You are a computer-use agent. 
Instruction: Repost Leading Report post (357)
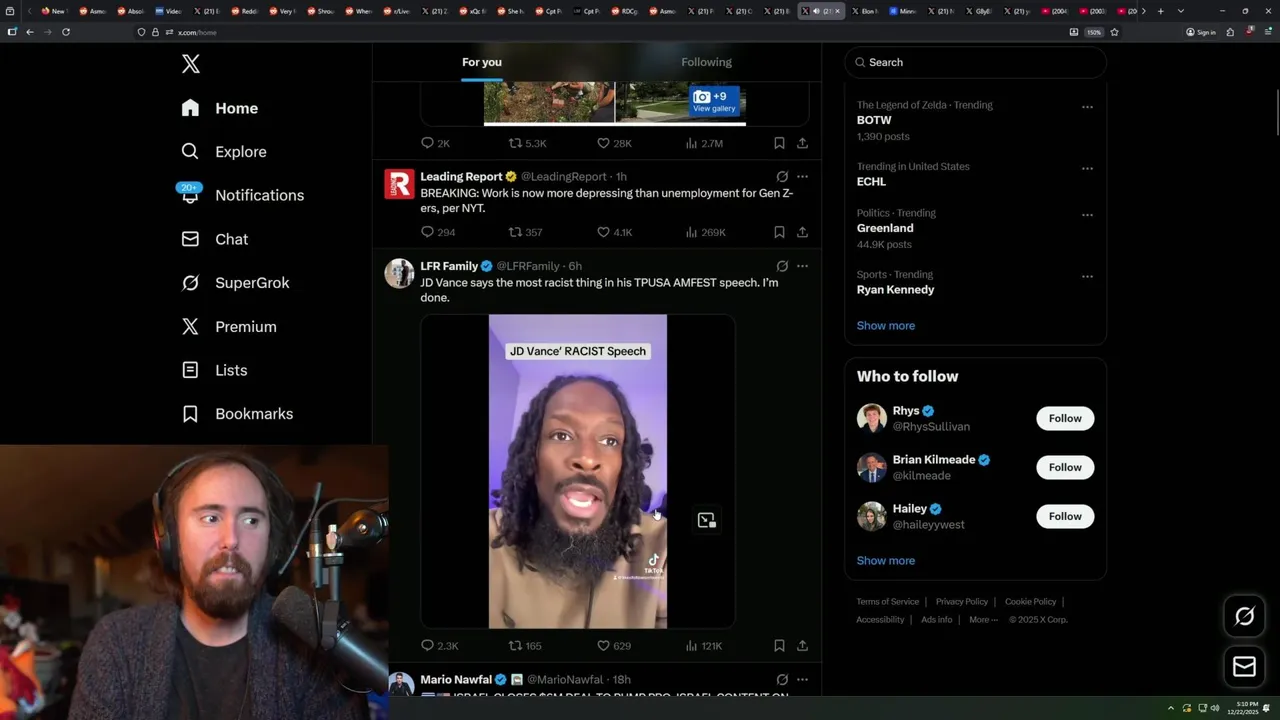click(x=526, y=232)
